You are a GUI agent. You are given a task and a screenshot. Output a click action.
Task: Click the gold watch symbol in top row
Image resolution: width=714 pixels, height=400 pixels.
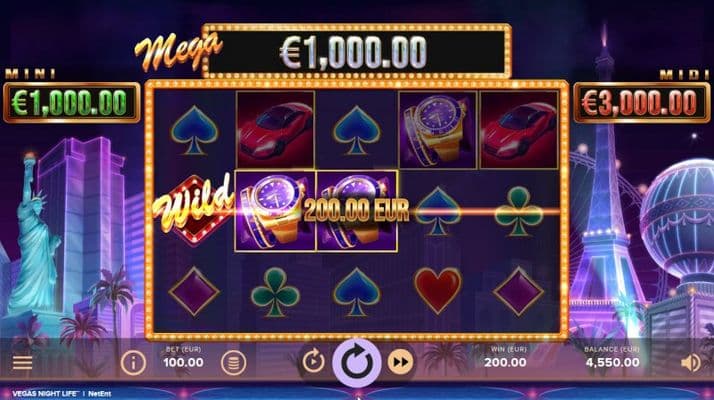[438, 130]
